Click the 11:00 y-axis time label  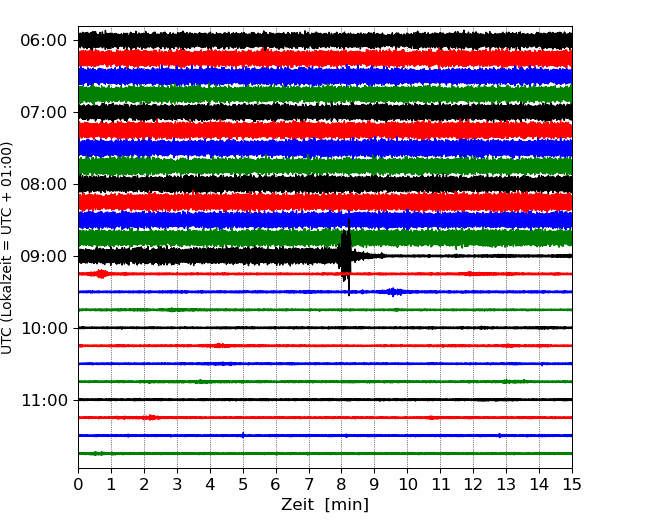tap(44, 400)
